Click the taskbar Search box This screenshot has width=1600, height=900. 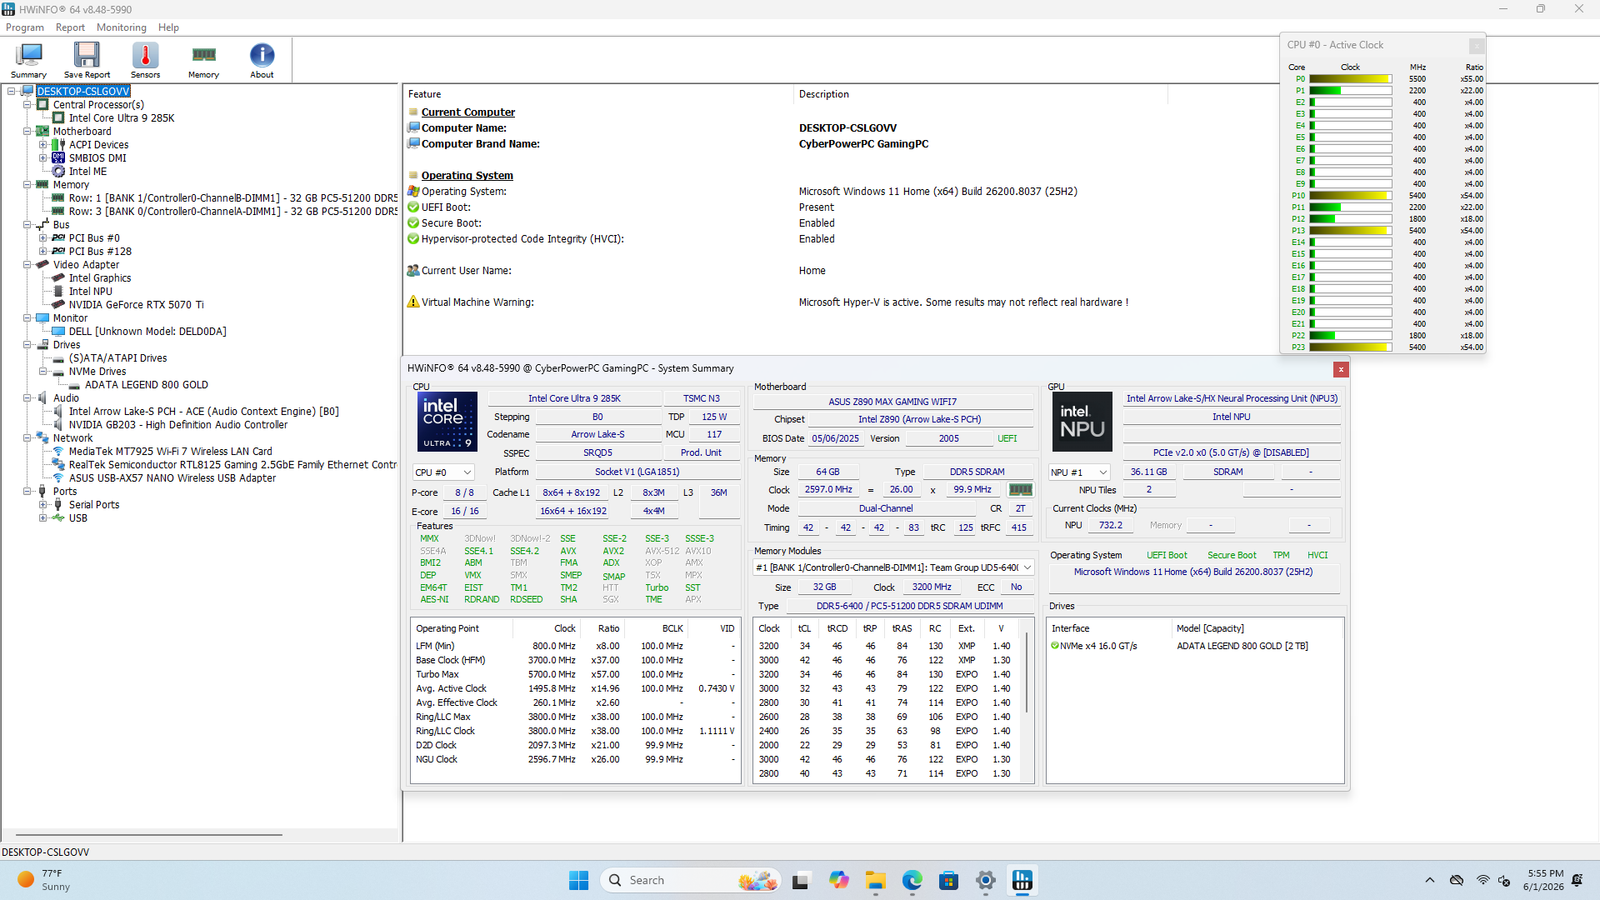(x=690, y=880)
